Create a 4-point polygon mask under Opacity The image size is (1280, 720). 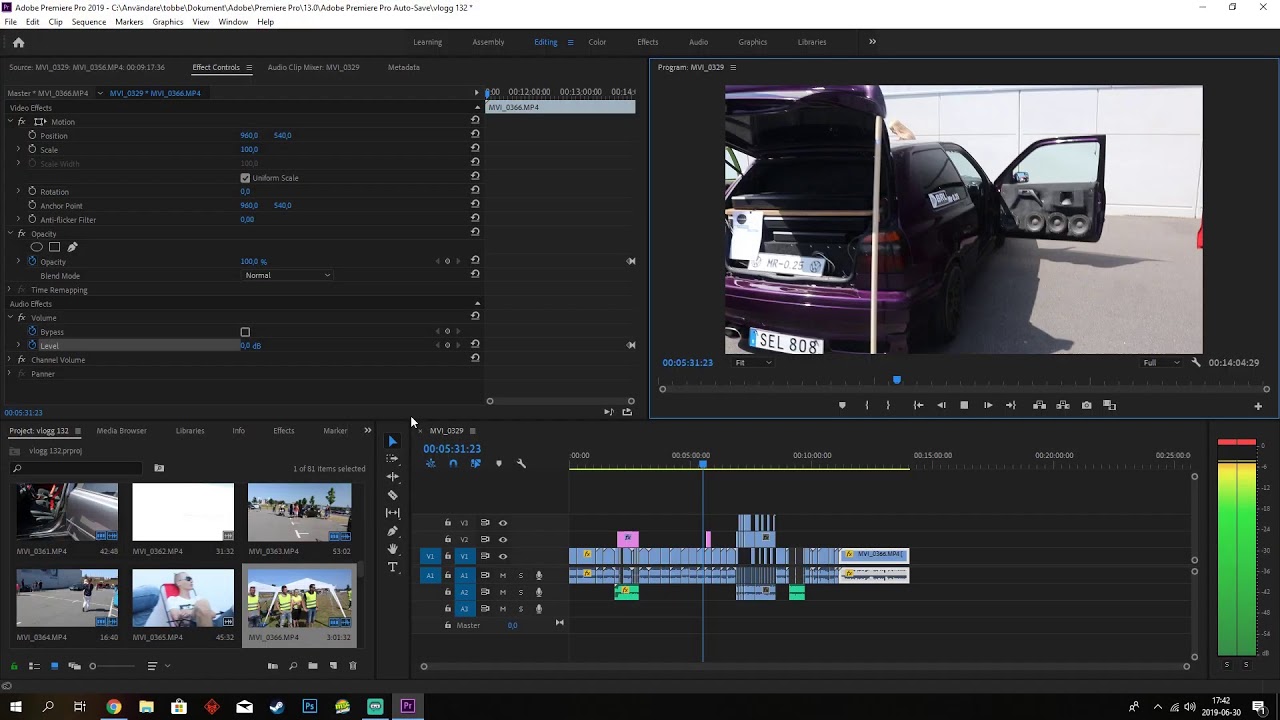coord(55,247)
